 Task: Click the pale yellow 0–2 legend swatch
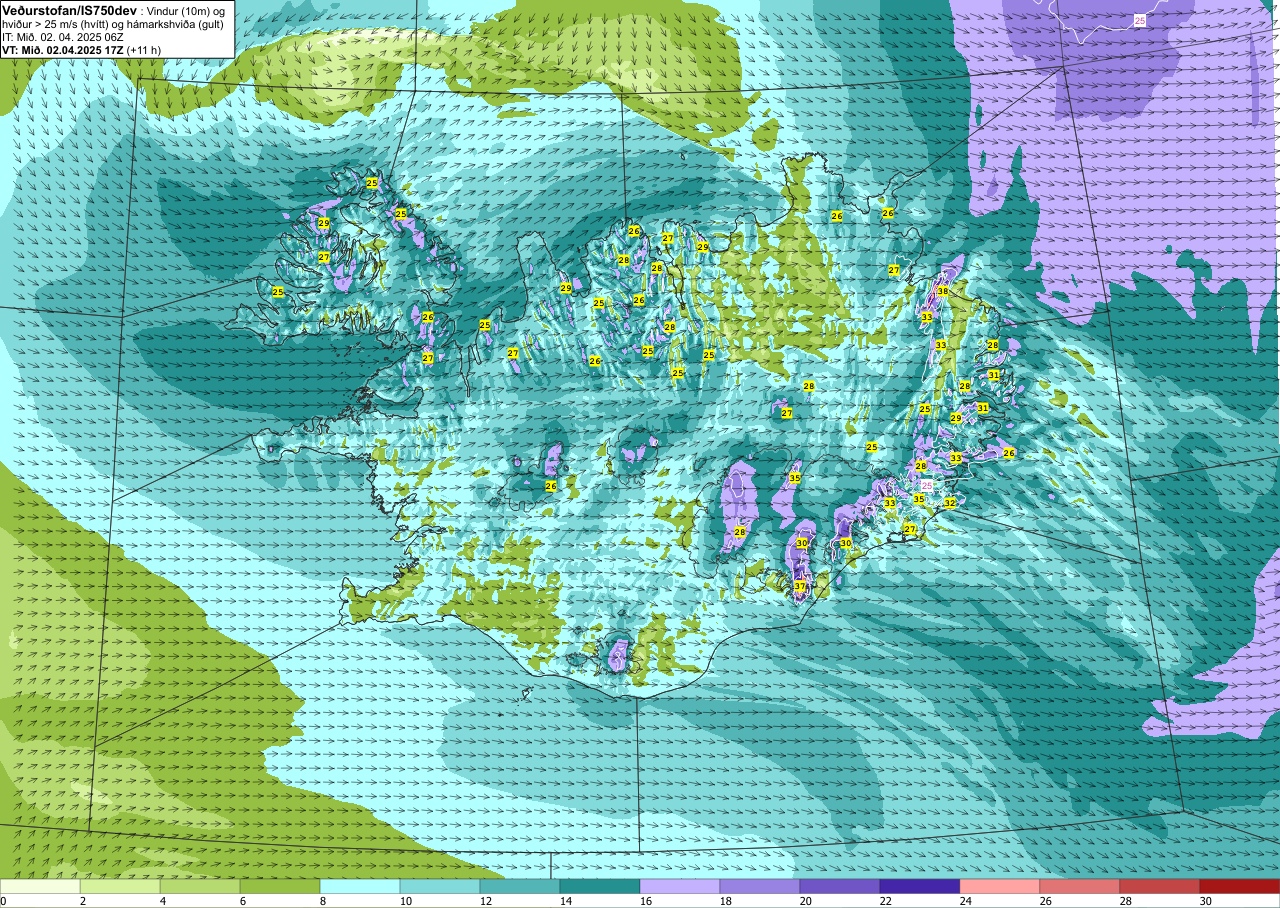40,886
